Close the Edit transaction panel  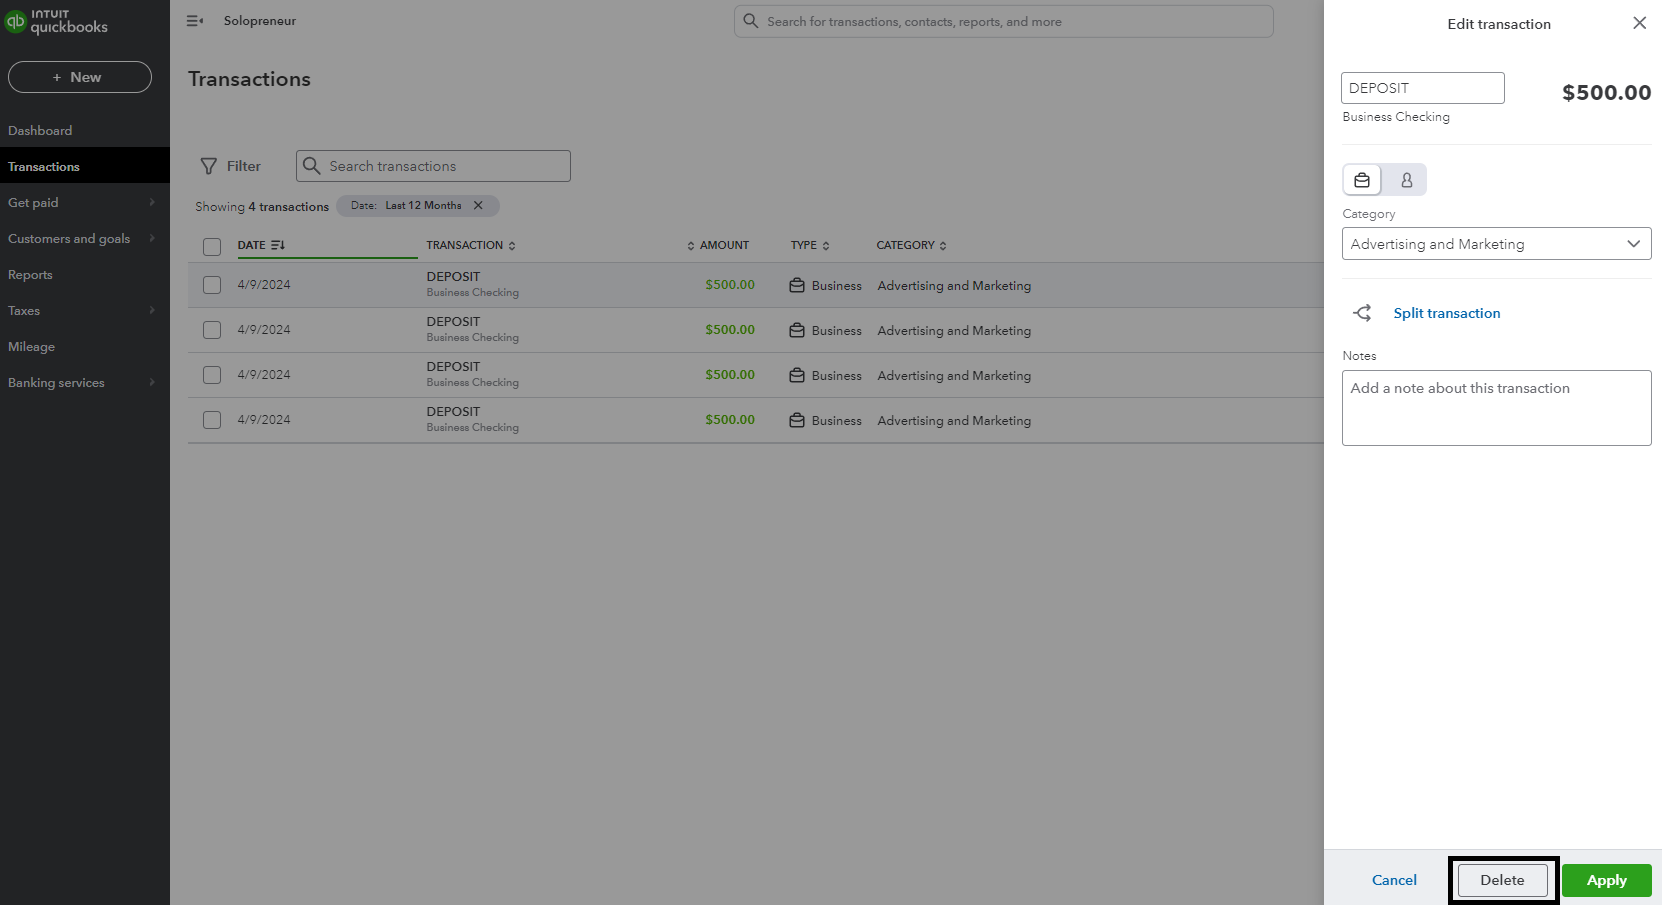(1639, 23)
